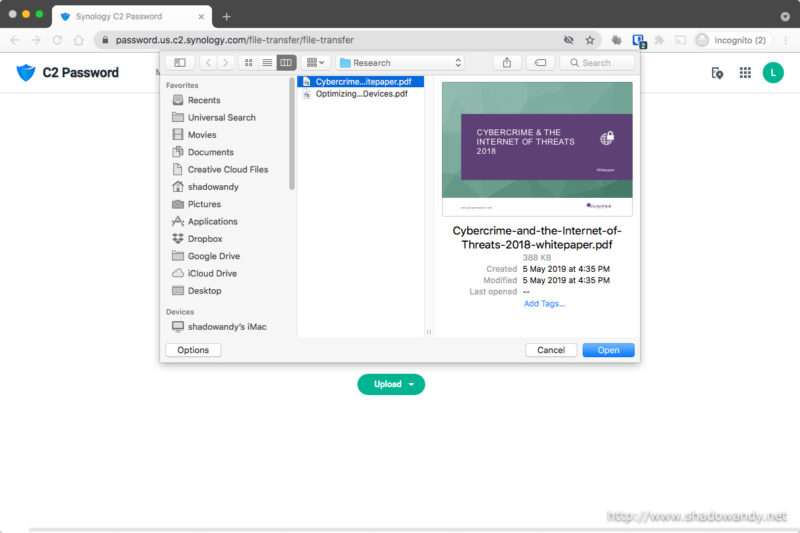Click the Open button
Image resolution: width=800 pixels, height=533 pixels.
pyautogui.click(x=608, y=350)
